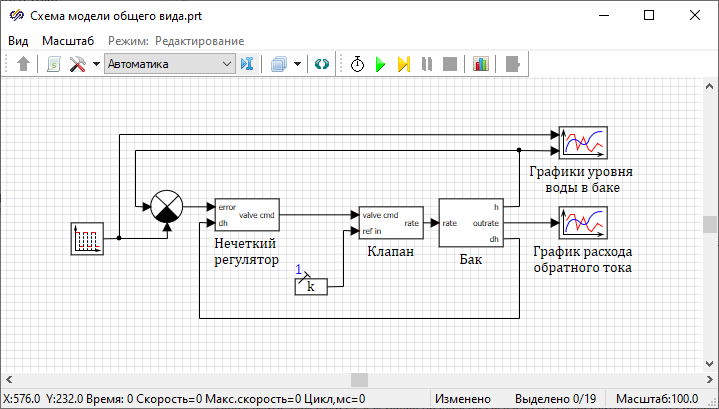Select the Нечеткий регулятор block
Image resolution: width=719 pixels, height=409 pixels.
pyautogui.click(x=247, y=215)
